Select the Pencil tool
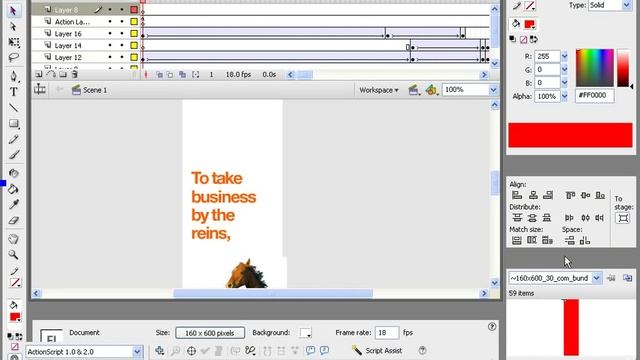Viewport: 640px width, 360px height. [13, 139]
